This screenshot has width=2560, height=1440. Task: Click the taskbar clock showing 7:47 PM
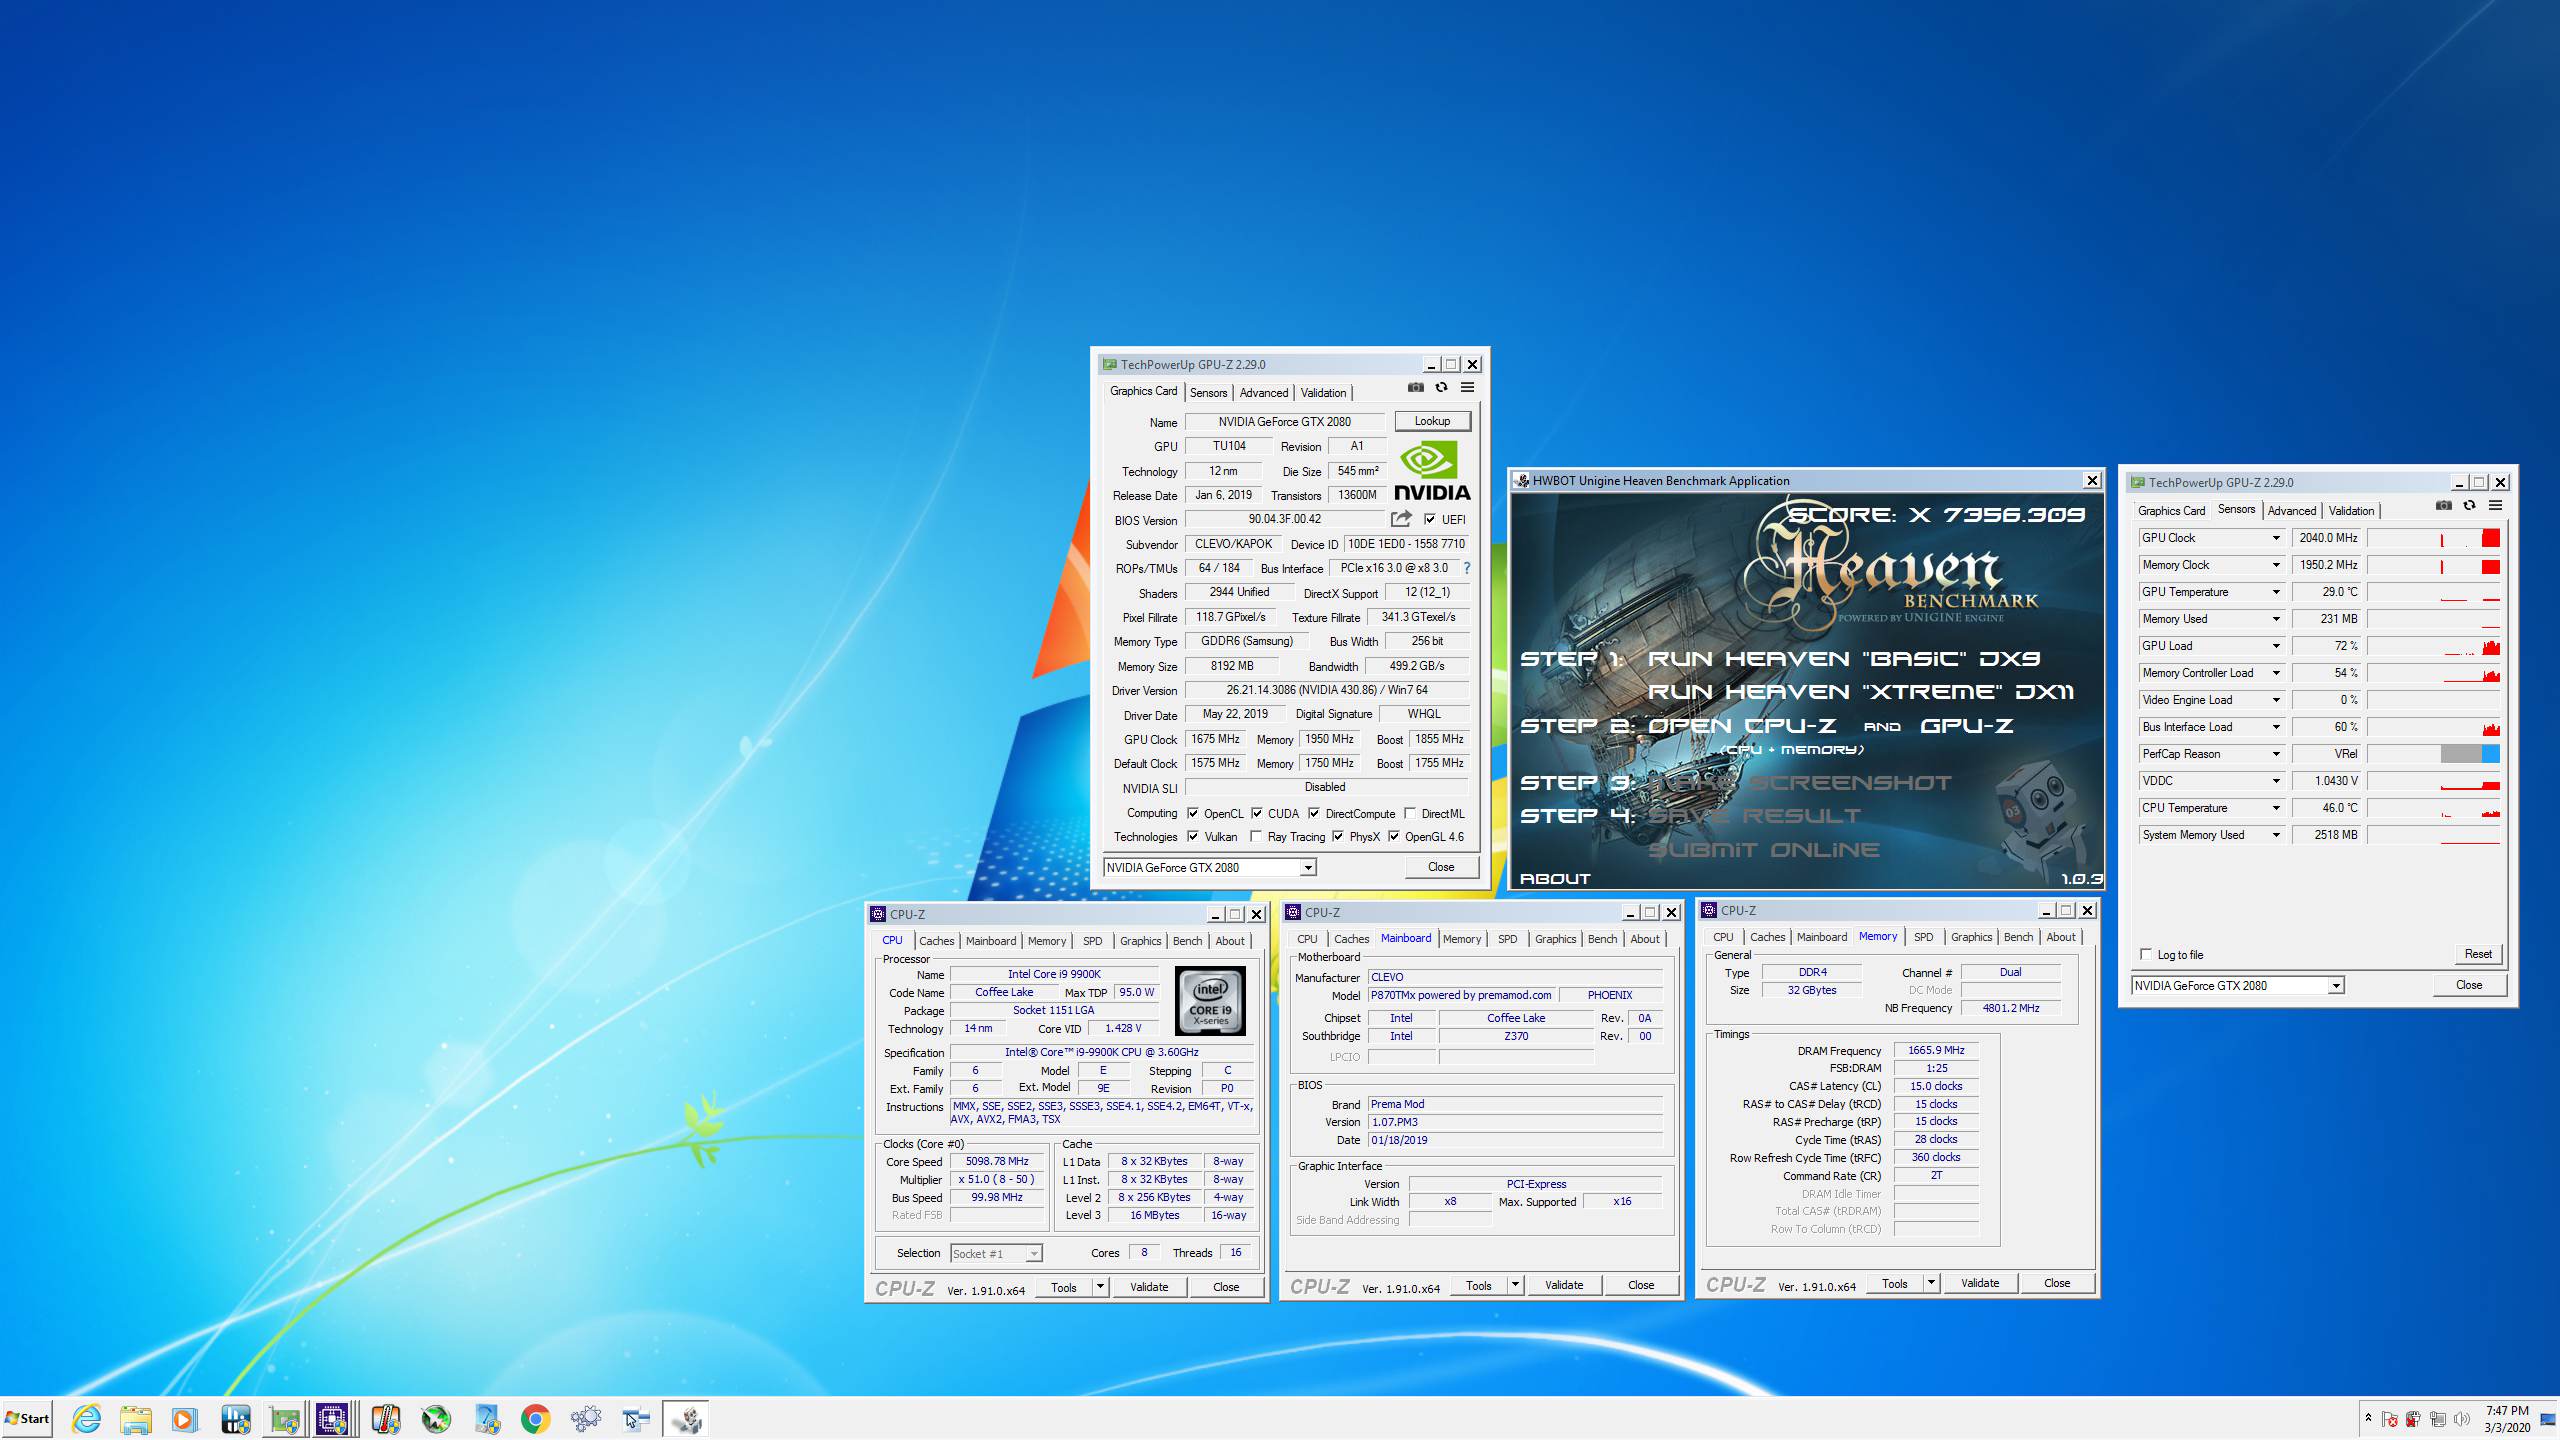2506,1419
